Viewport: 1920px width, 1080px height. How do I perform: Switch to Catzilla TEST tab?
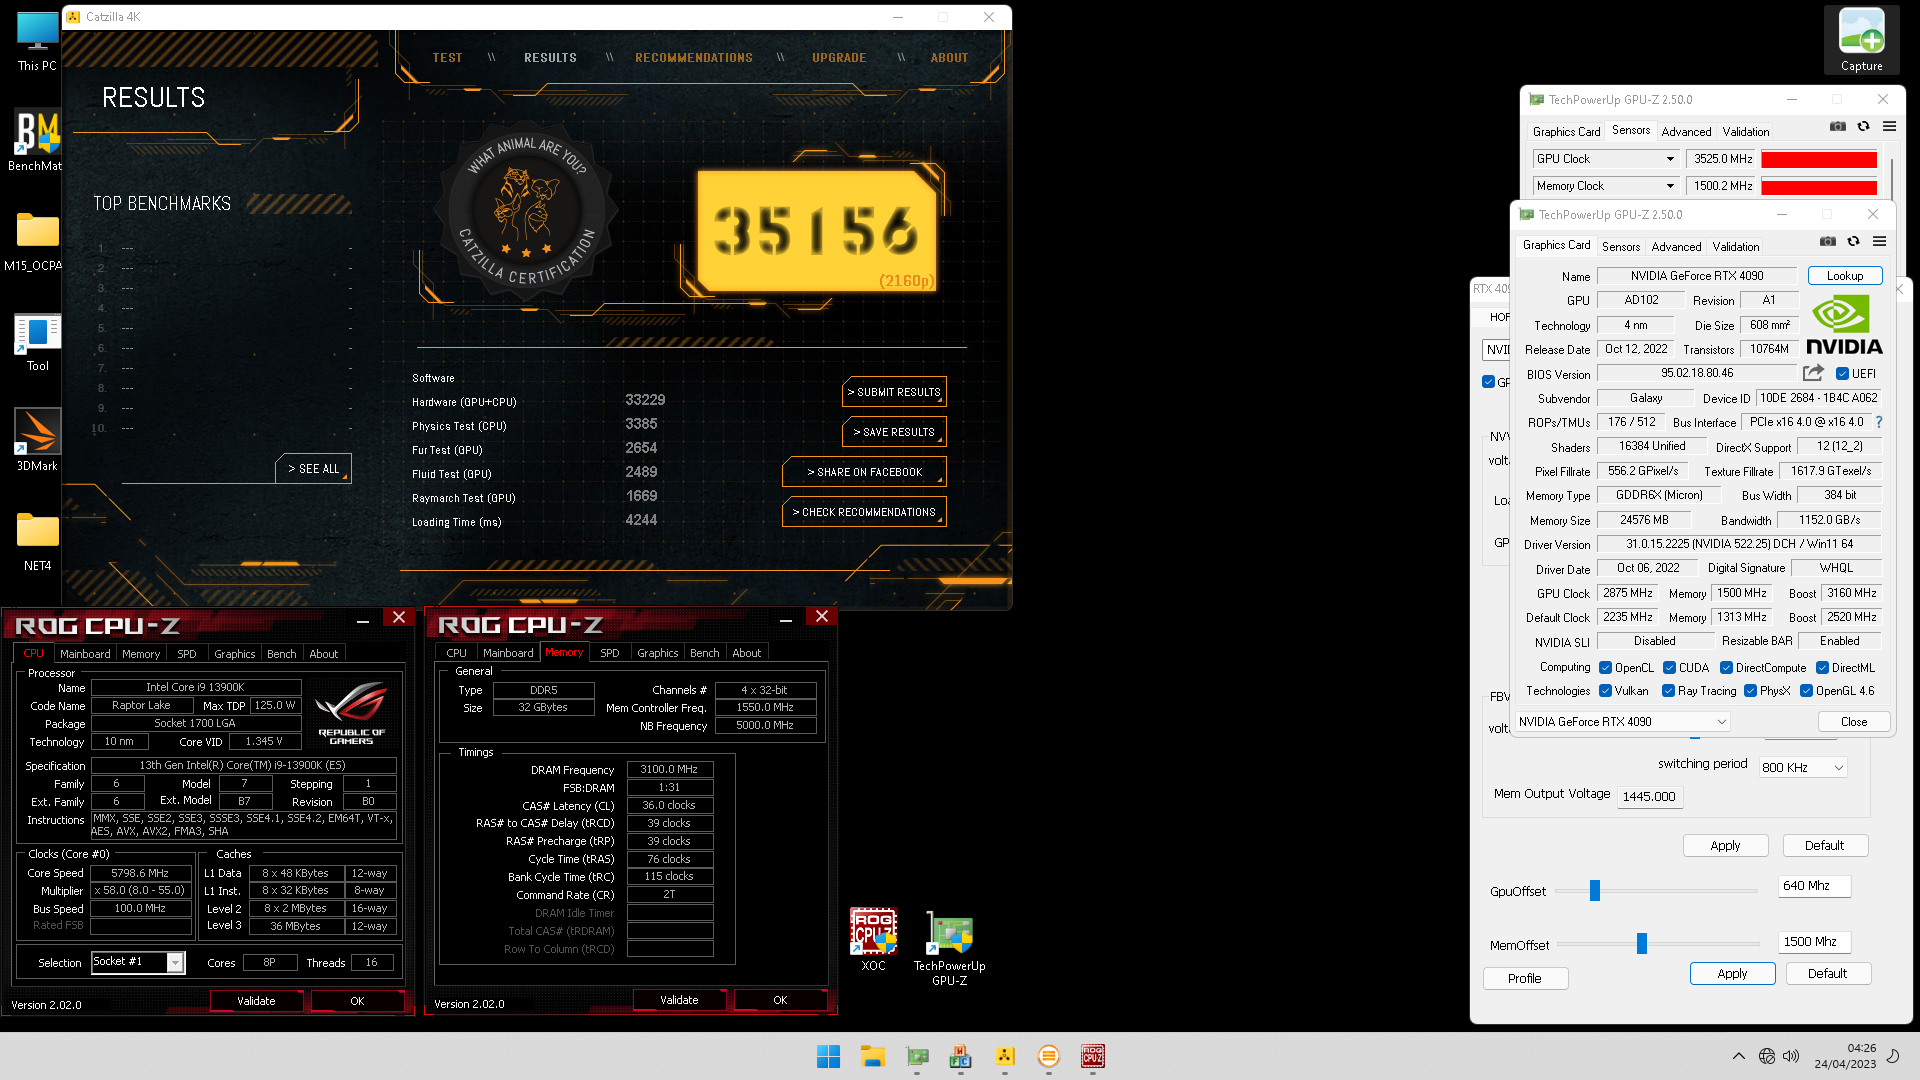click(447, 58)
